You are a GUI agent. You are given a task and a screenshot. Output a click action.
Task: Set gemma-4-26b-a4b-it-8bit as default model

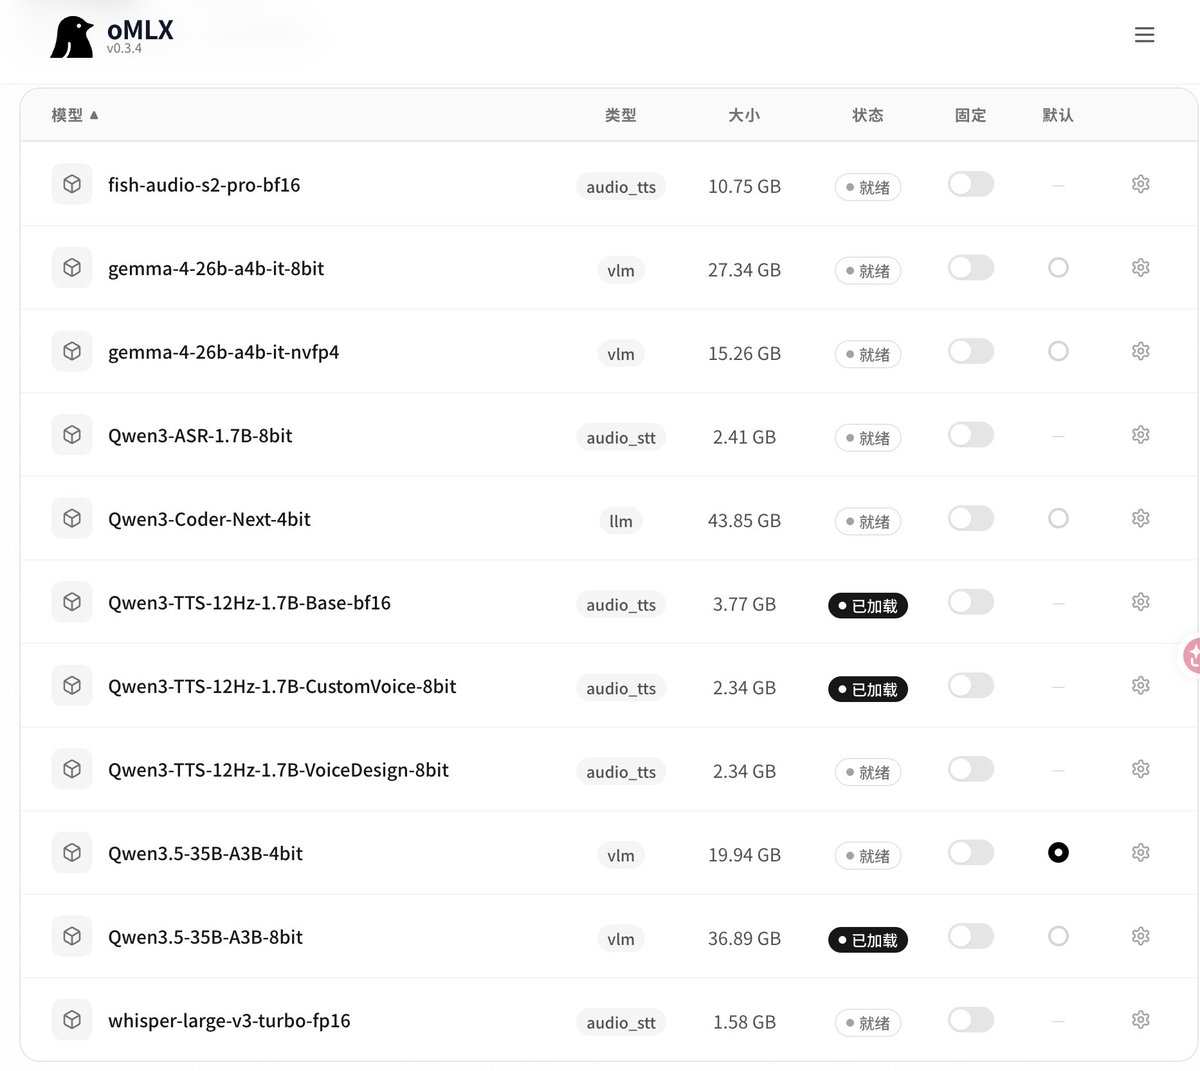click(x=1058, y=268)
